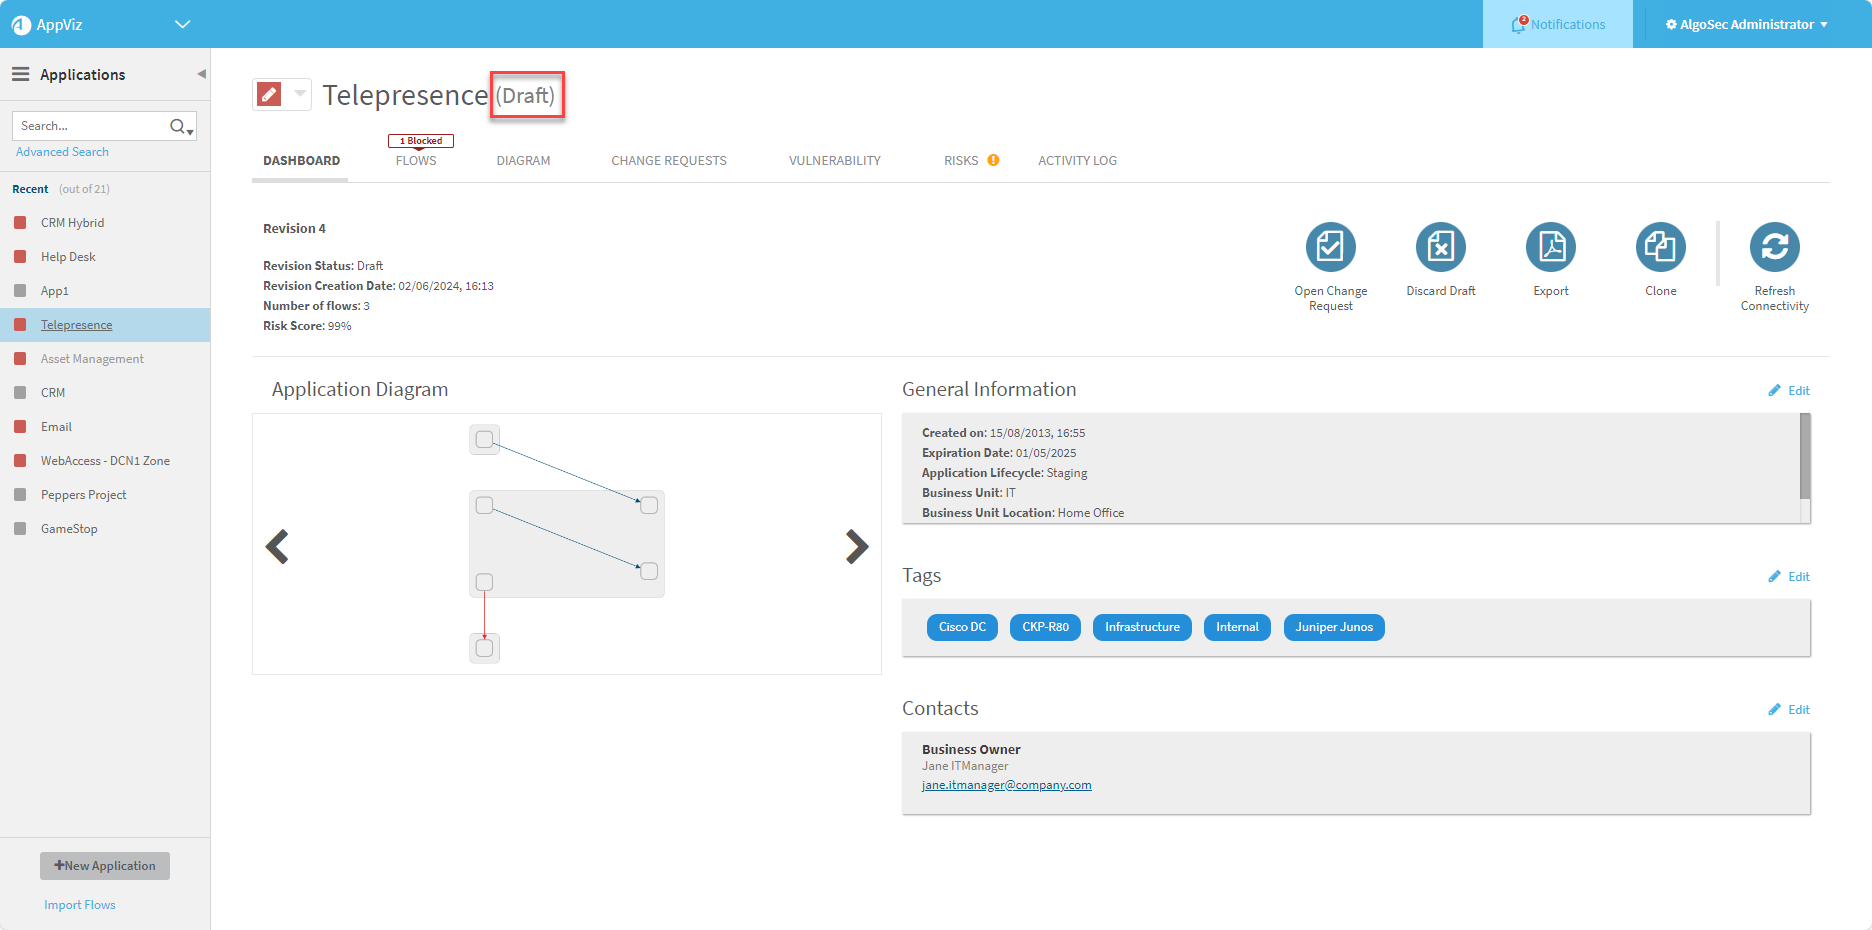Open the Advanced Search link

[62, 152]
